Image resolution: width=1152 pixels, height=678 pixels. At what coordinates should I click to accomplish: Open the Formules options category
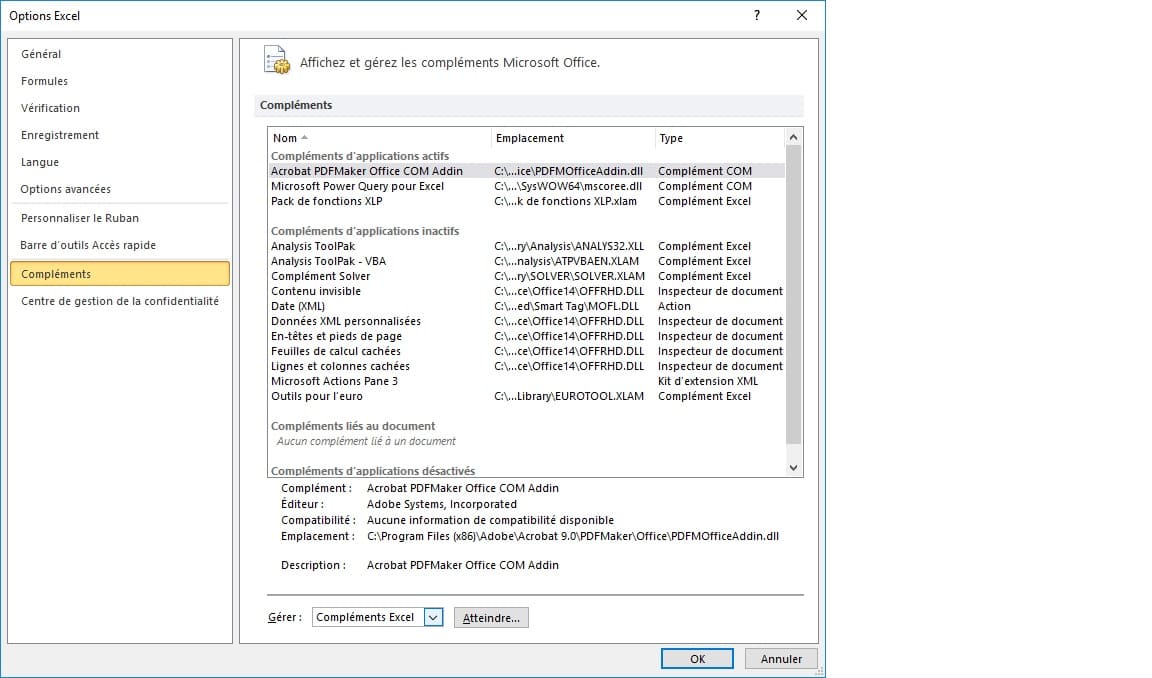coord(44,82)
